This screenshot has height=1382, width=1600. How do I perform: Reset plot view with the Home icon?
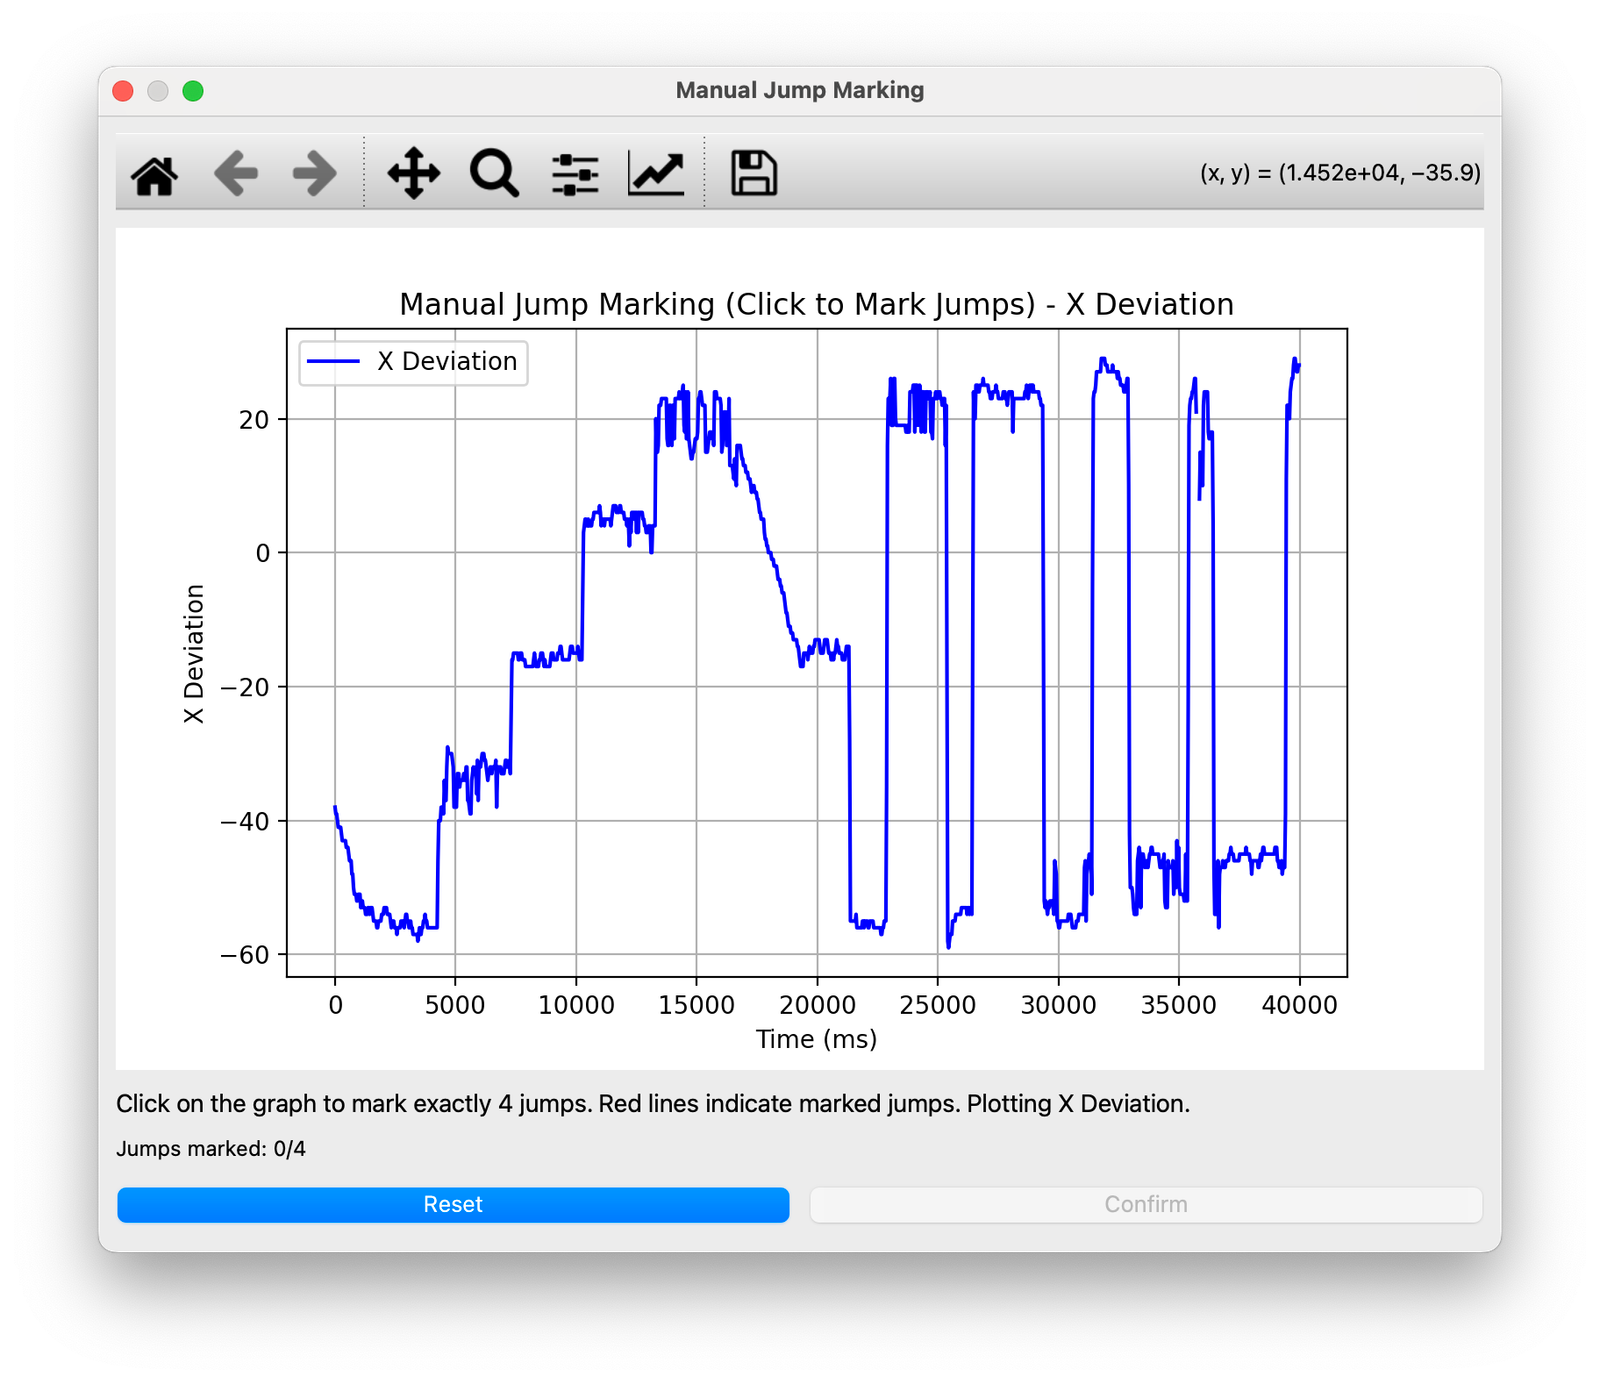[153, 173]
